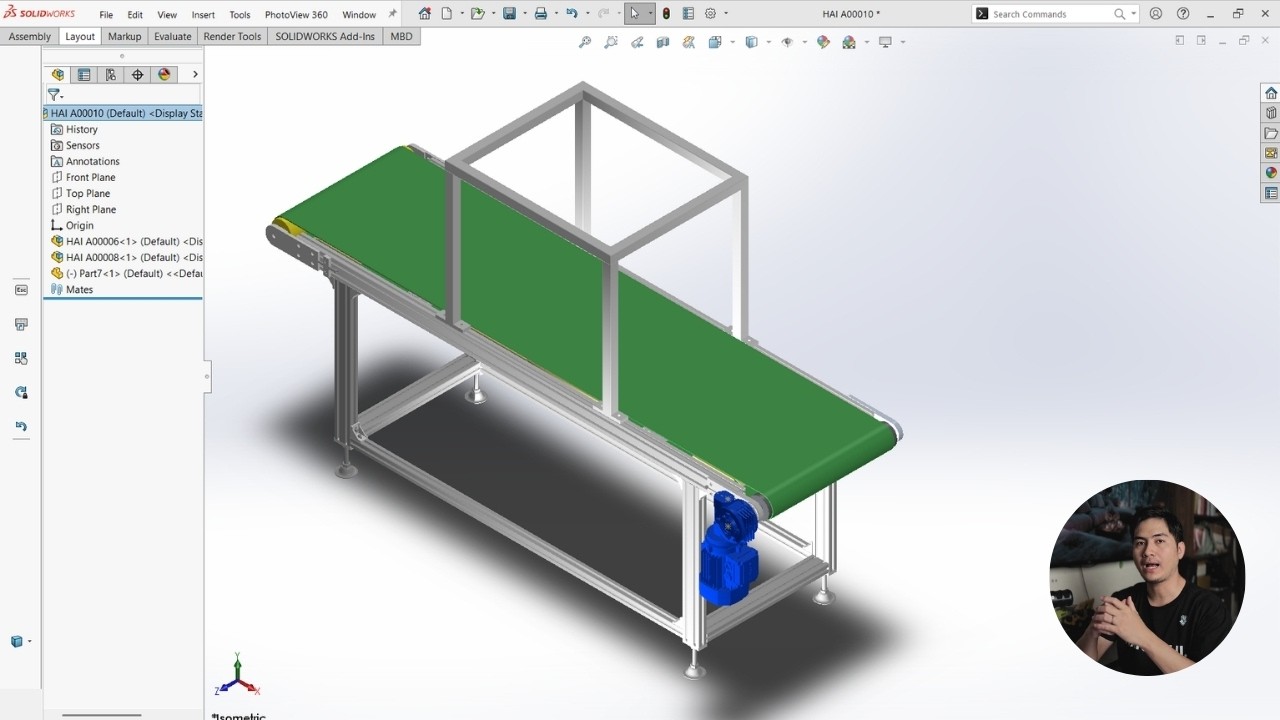This screenshot has height=720, width=1280.
Task: Click the Esc icon on left shortcut bar
Action: [21, 290]
